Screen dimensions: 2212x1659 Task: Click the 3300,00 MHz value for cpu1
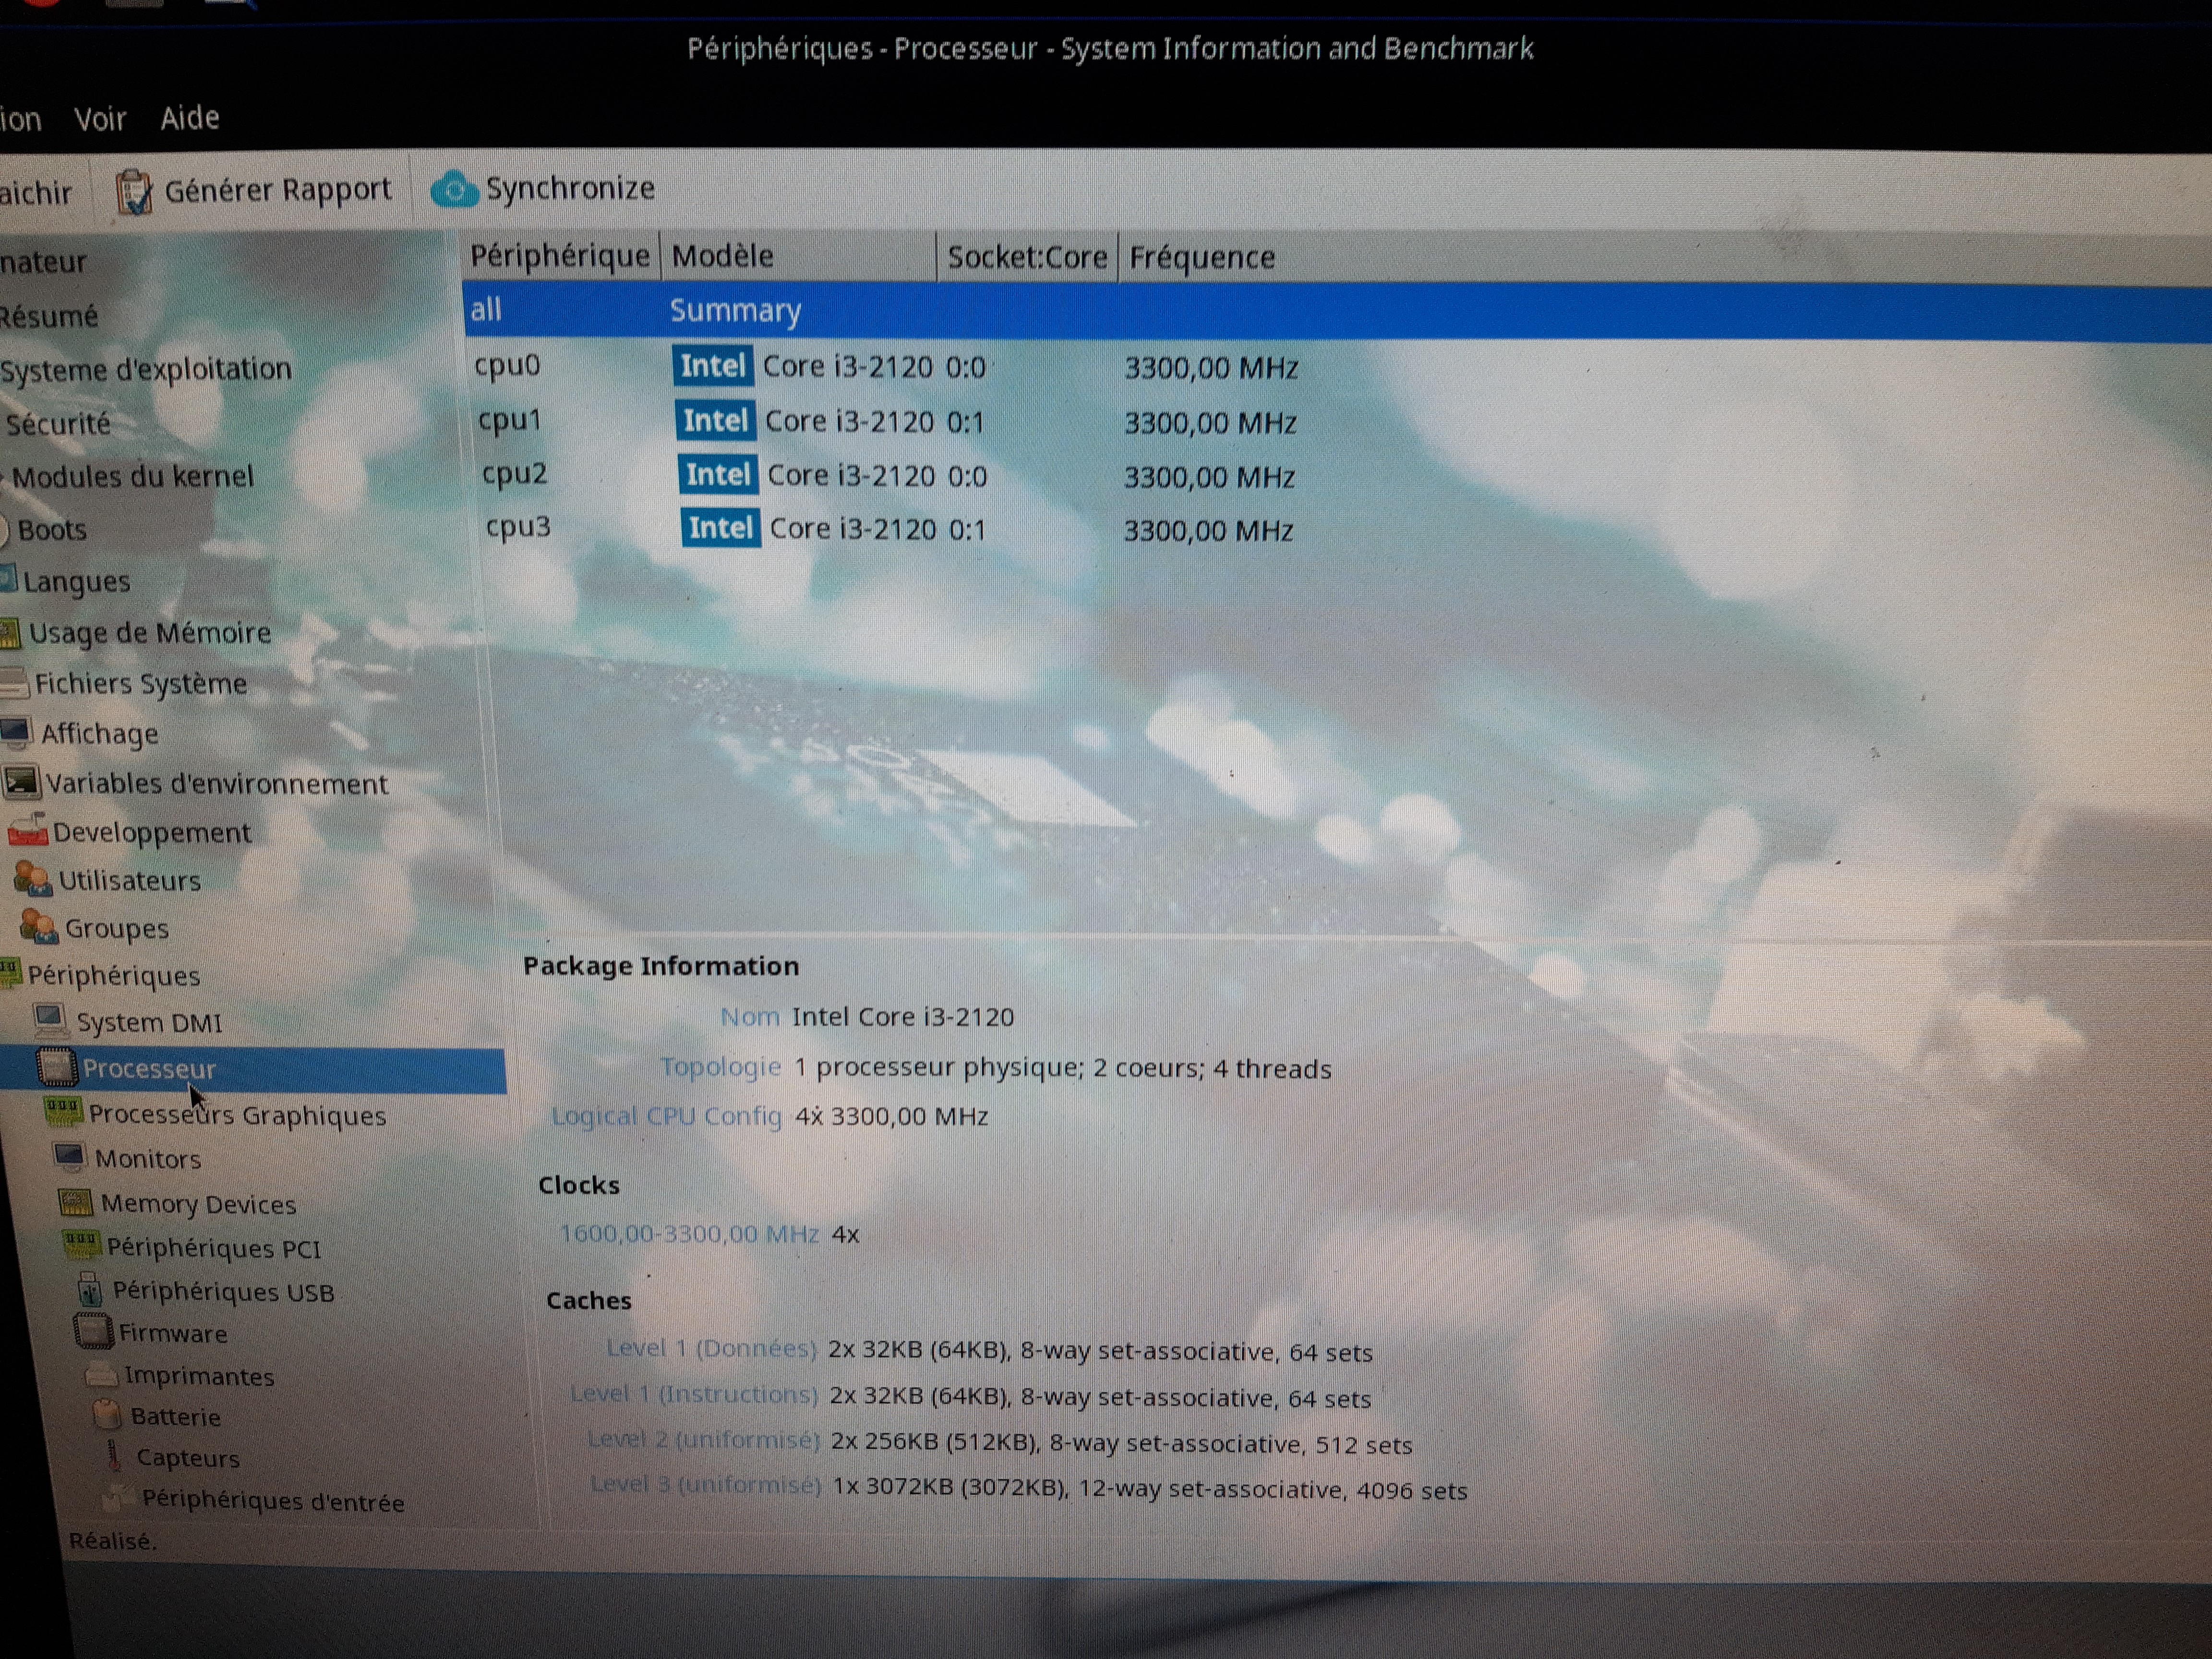tap(1210, 423)
